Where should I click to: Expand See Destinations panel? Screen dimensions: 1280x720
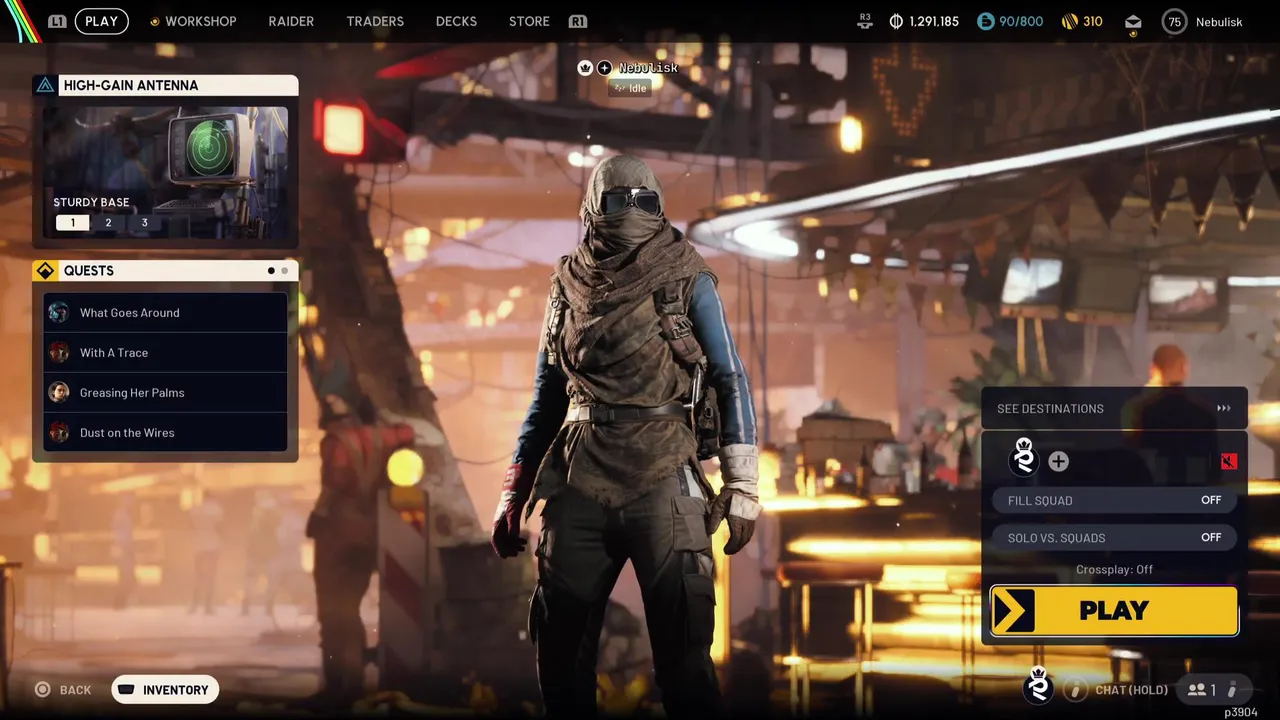[1114, 408]
